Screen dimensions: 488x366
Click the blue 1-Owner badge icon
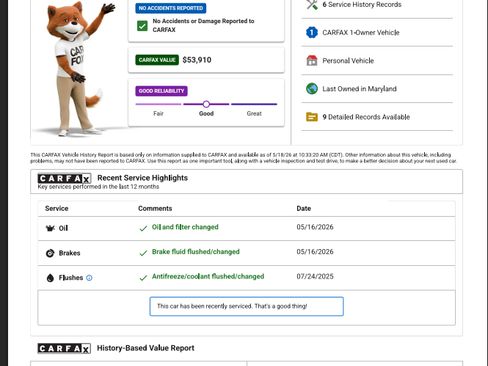click(x=312, y=32)
